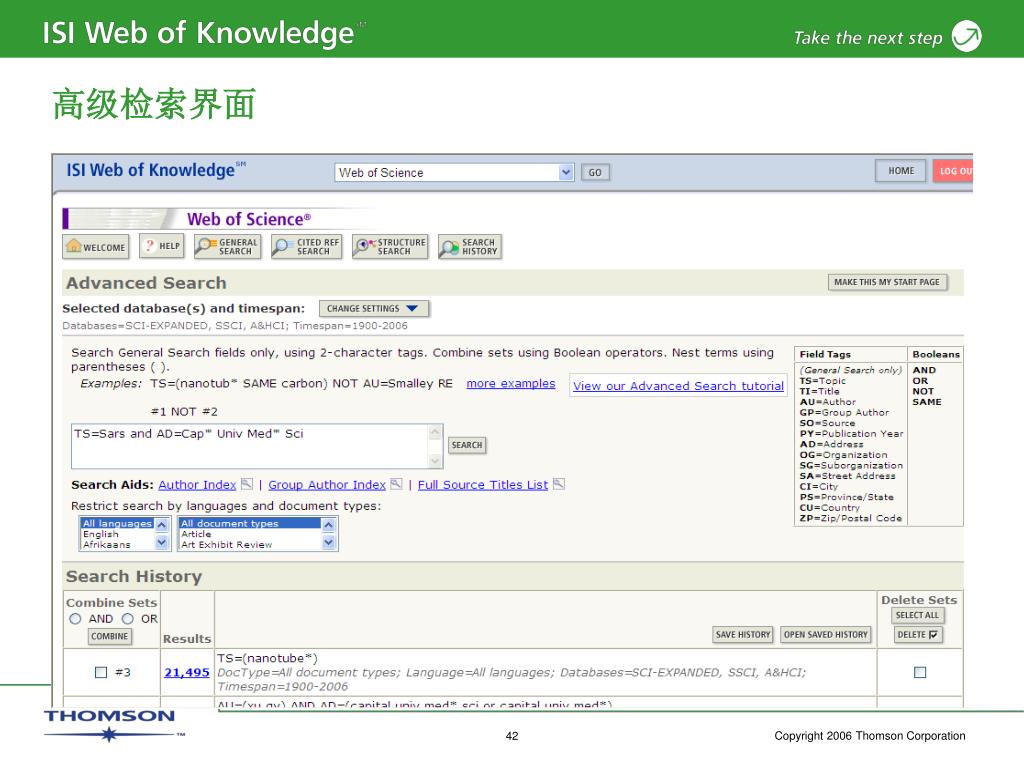The height and width of the screenshot is (768, 1024).
Task: Expand the Change Settings dropdown
Action: coord(374,308)
